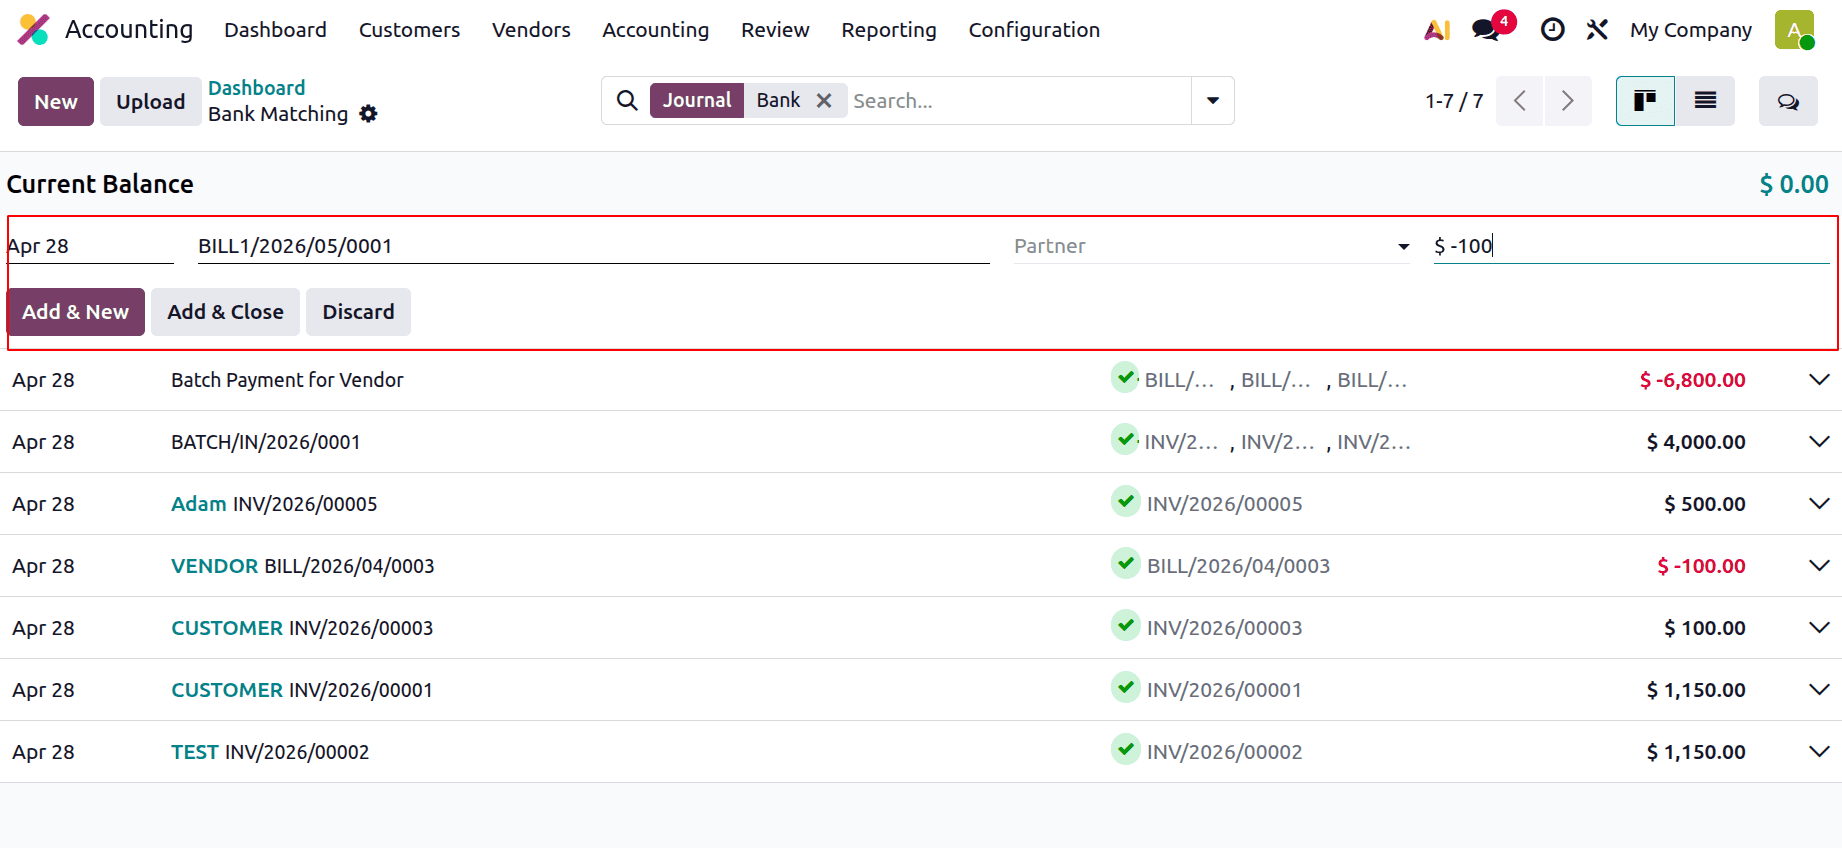Click the Search input field
This screenshot has width=1842, height=848.
coord(1019,100)
